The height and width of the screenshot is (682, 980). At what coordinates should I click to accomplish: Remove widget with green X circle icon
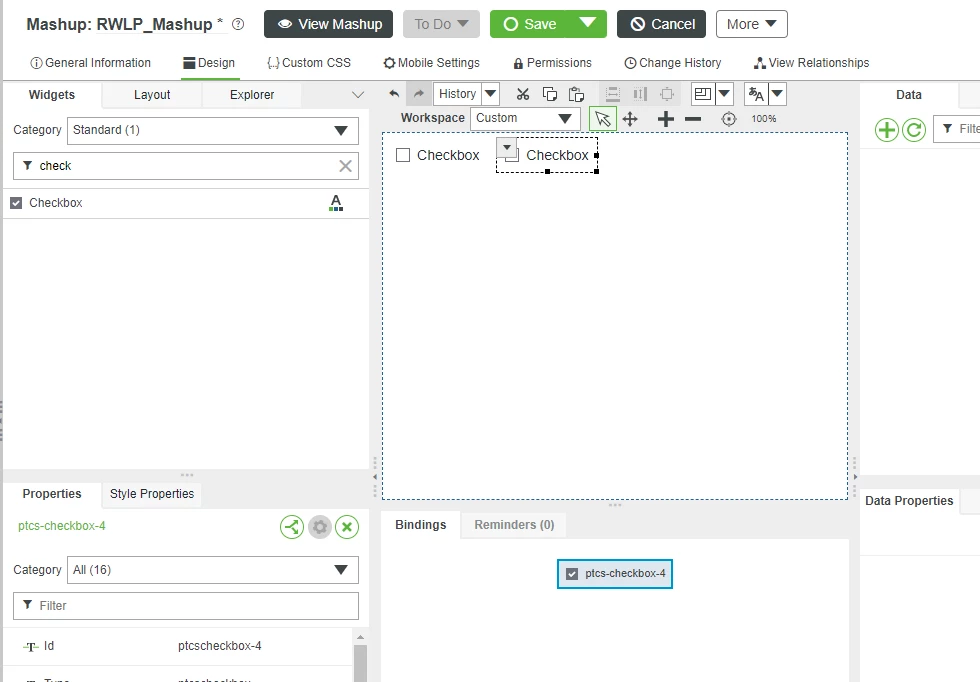point(347,527)
